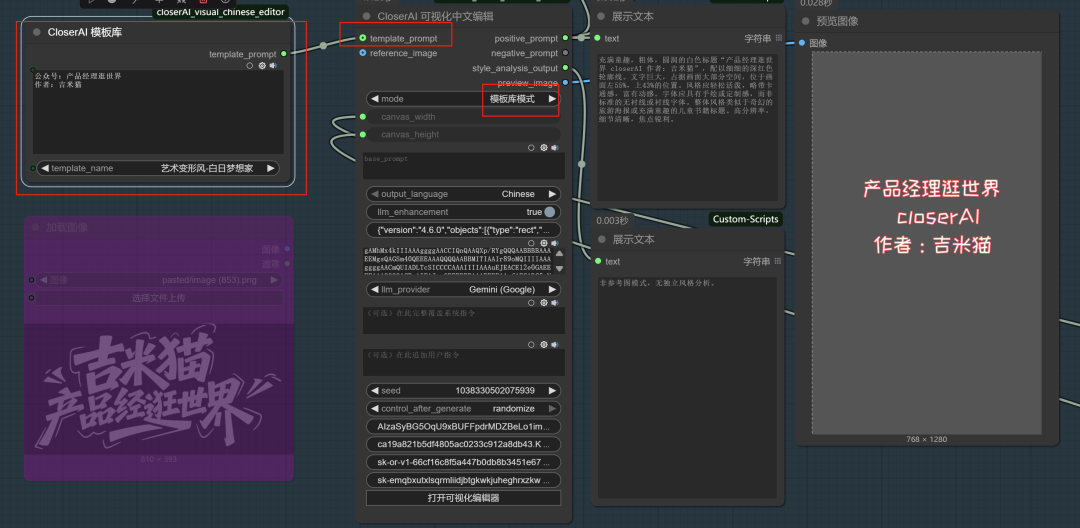Open the 图像 file dropdown in 加载图像 node
This screenshot has height=528, width=1080.
pos(159,280)
